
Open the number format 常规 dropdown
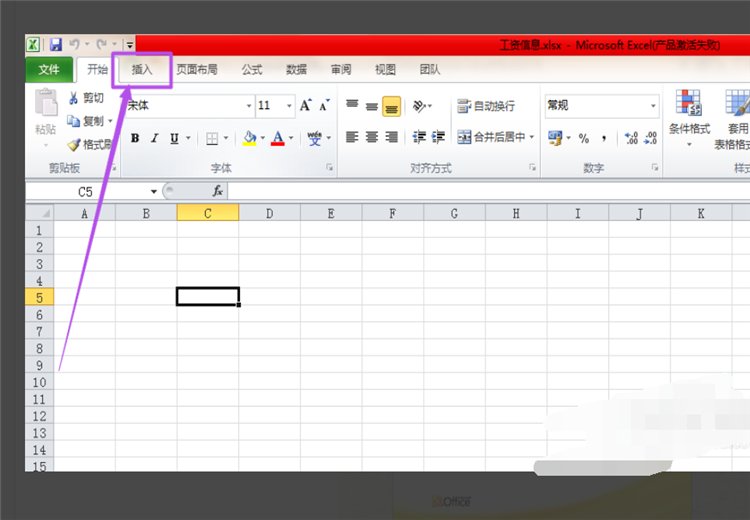tap(653, 106)
